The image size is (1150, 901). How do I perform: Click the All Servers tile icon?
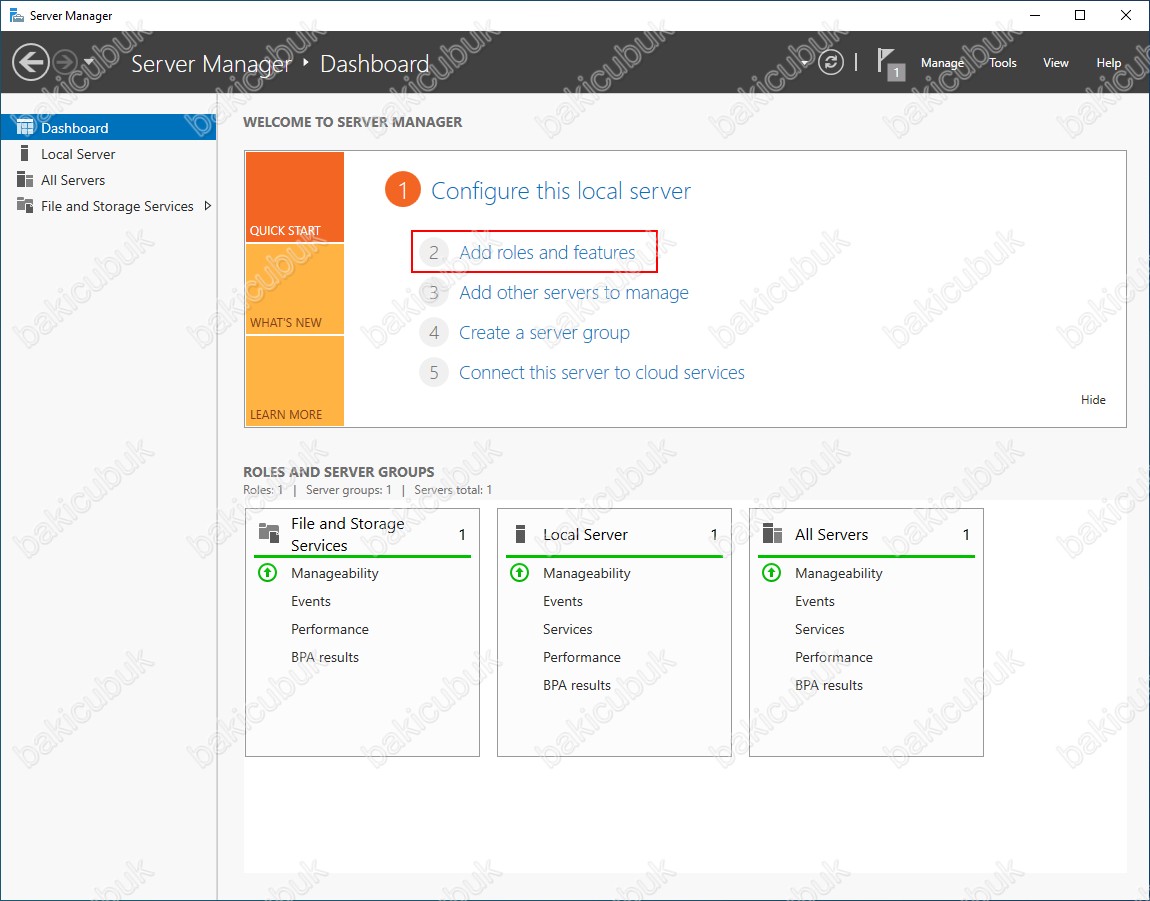click(772, 533)
